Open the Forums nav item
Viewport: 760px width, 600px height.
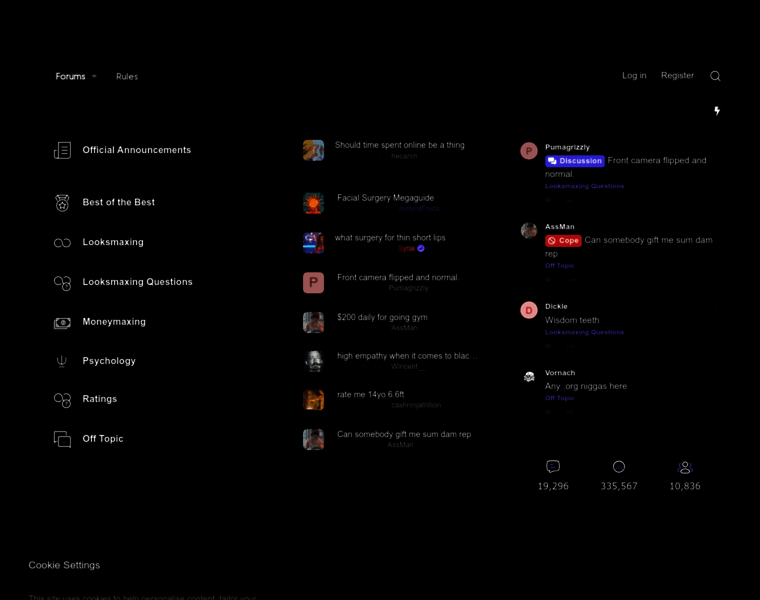70,76
